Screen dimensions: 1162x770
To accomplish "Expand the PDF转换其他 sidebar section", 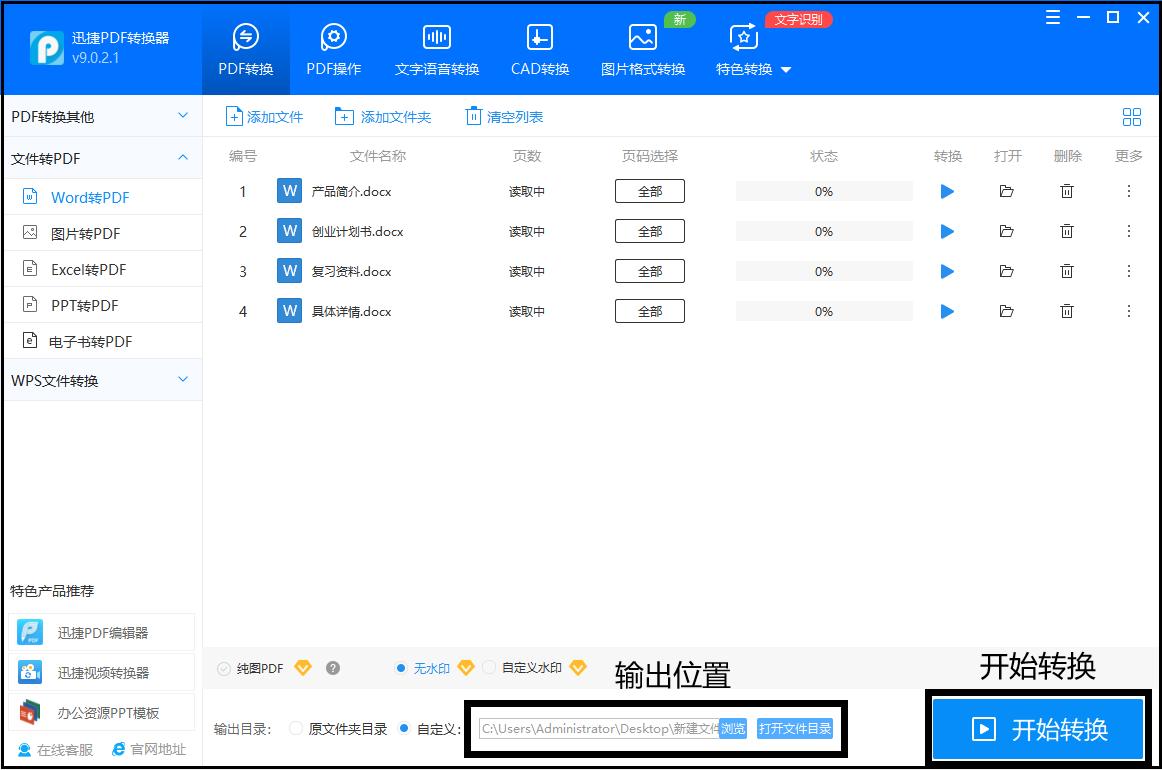I will point(100,116).
